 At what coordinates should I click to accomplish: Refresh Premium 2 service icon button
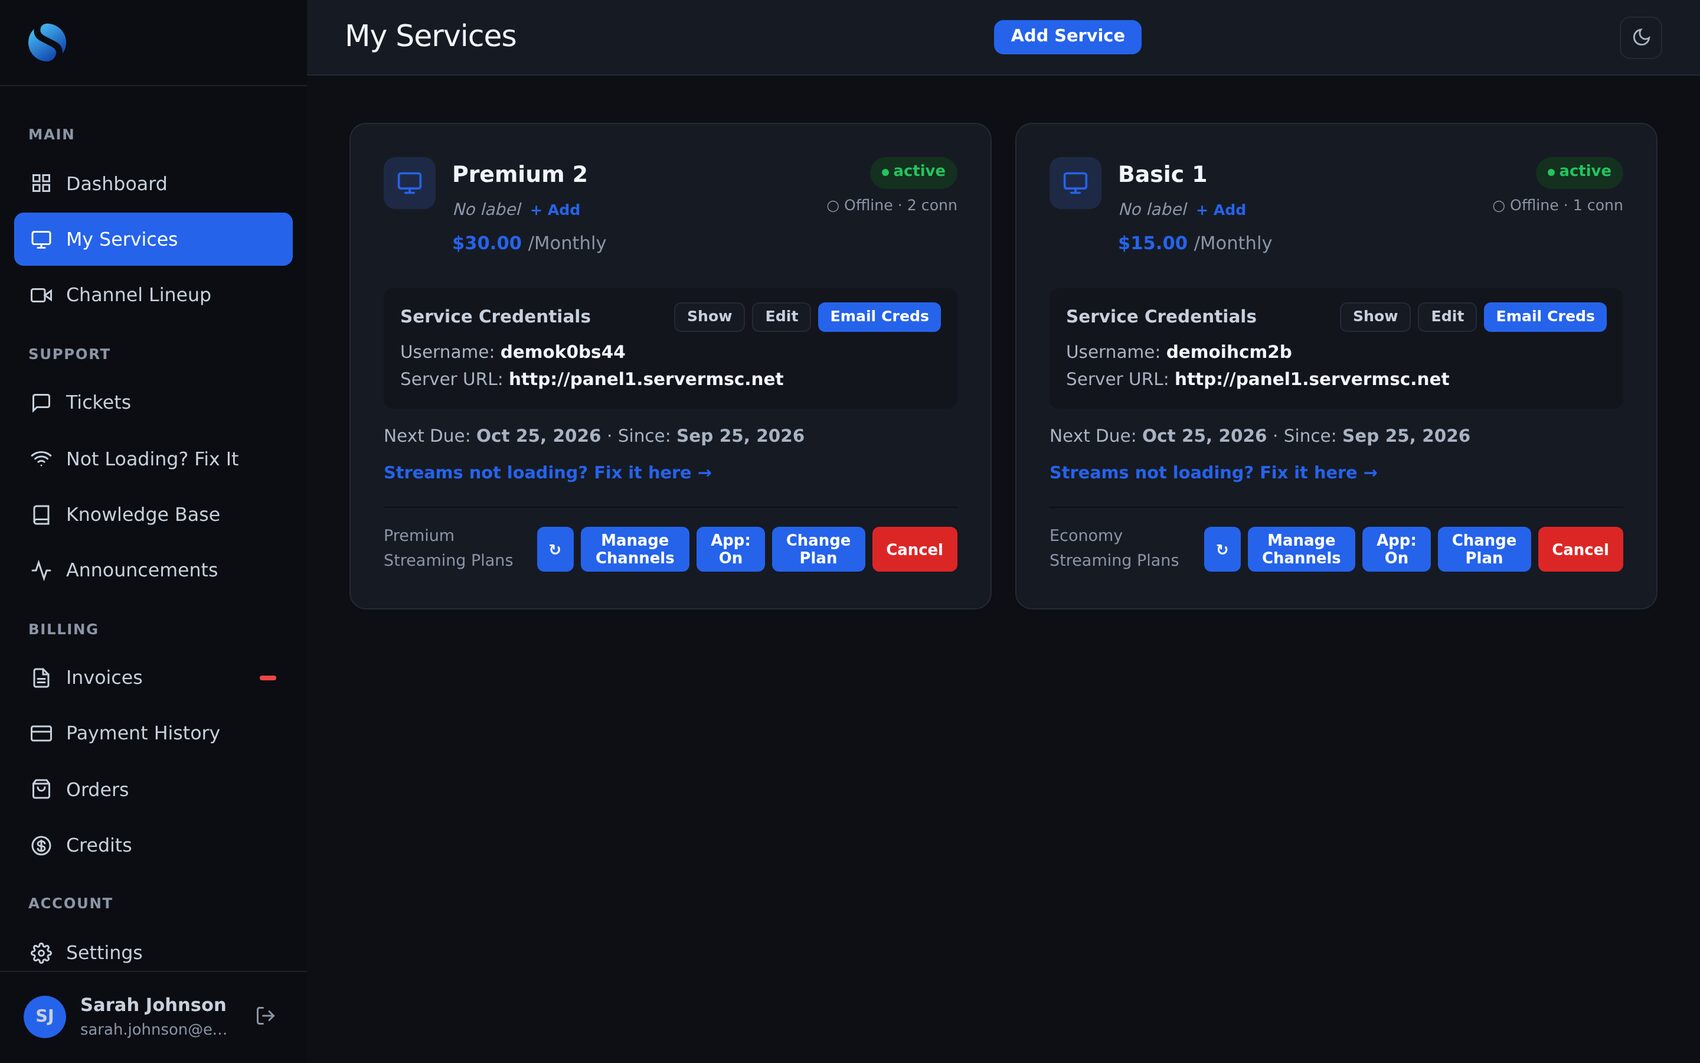tap(555, 550)
